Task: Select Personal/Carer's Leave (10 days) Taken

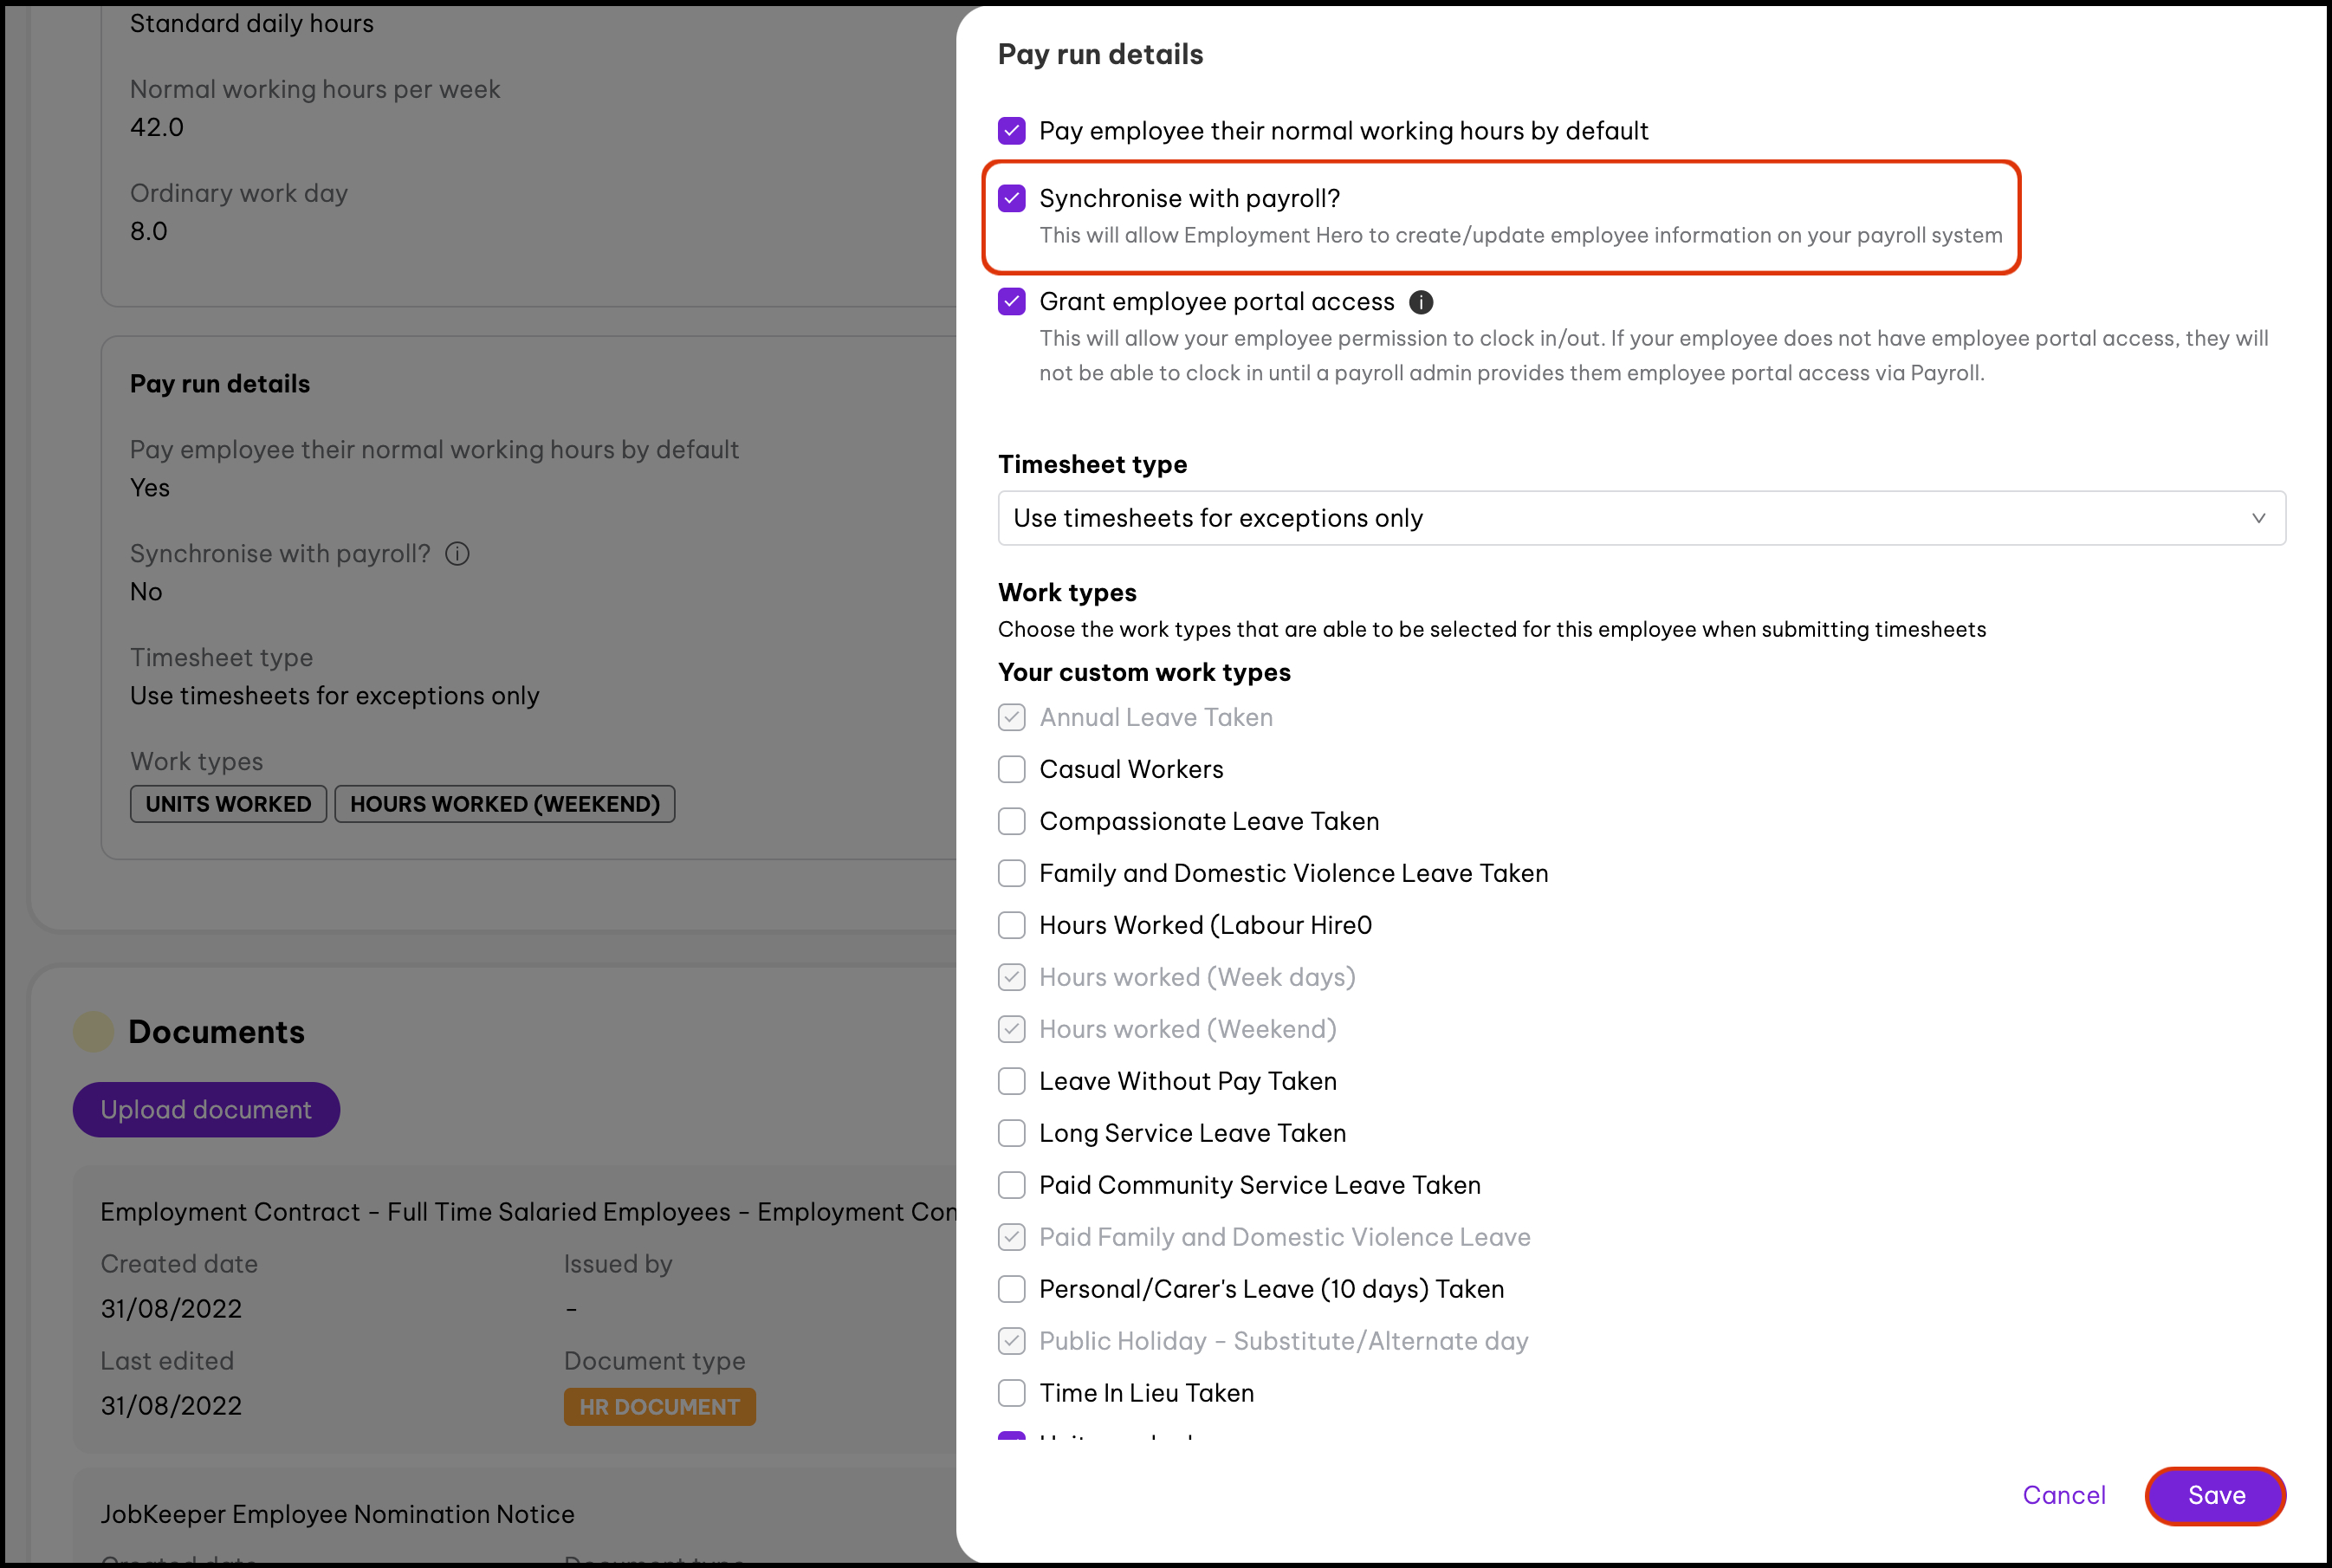Action: [x=1011, y=1289]
